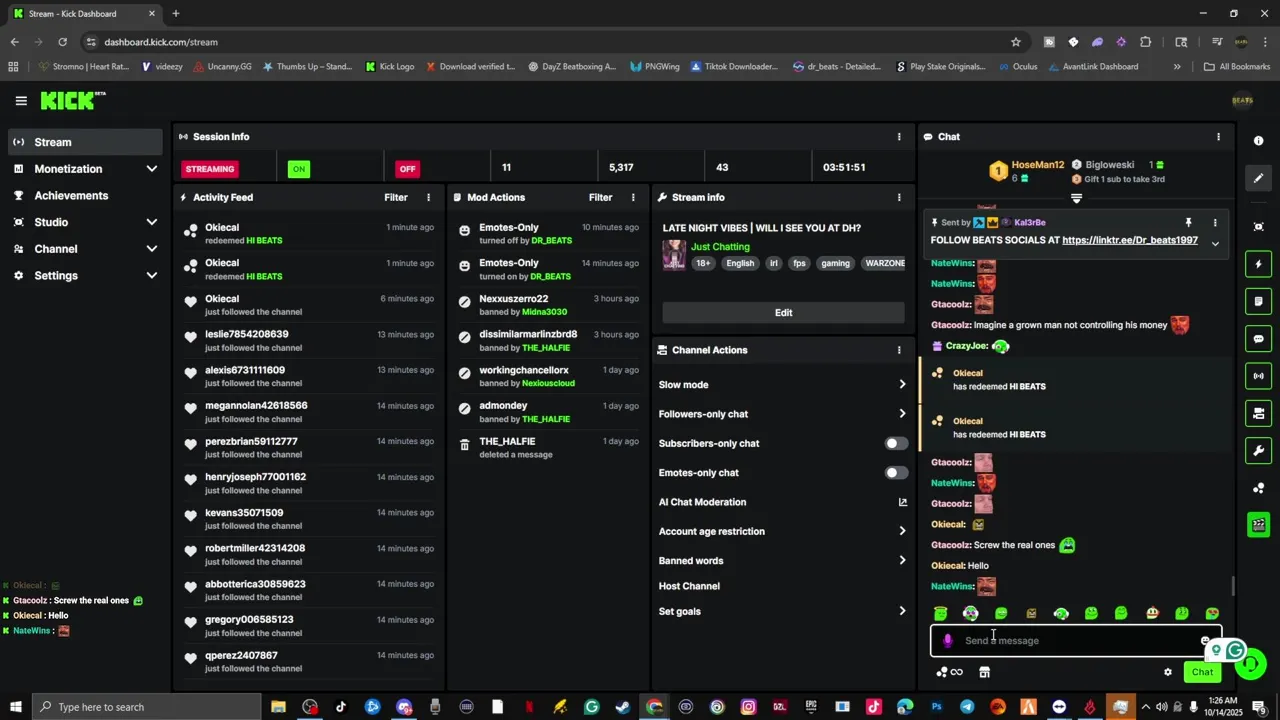This screenshot has height=720, width=1280.
Task: Open AI Chat Moderation external link icon
Action: [902, 502]
